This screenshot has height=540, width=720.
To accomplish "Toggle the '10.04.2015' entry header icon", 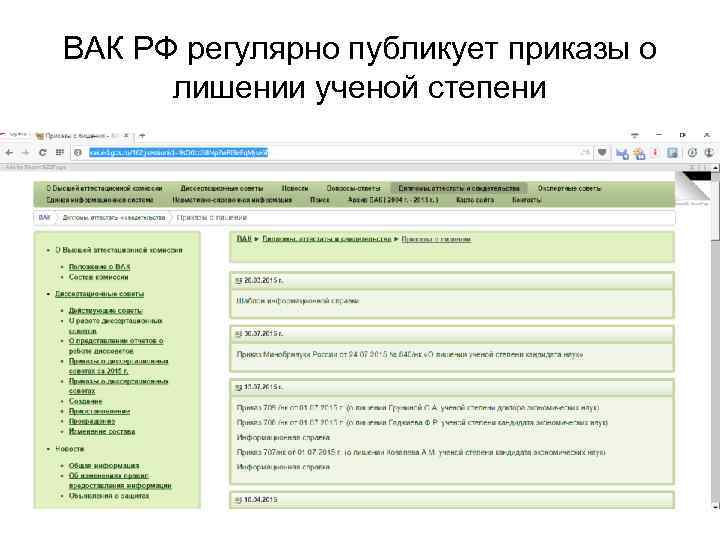I will point(238,500).
